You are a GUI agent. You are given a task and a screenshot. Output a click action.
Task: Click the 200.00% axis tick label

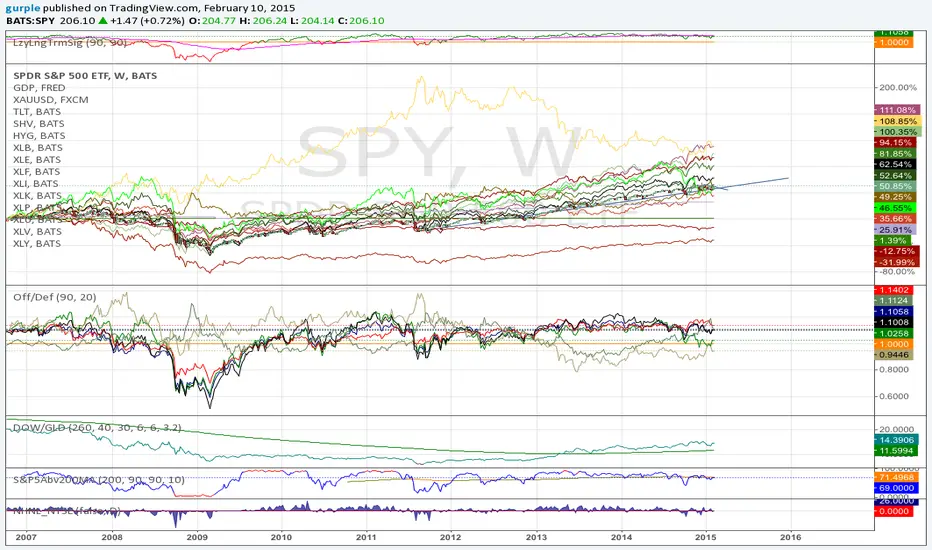point(898,87)
